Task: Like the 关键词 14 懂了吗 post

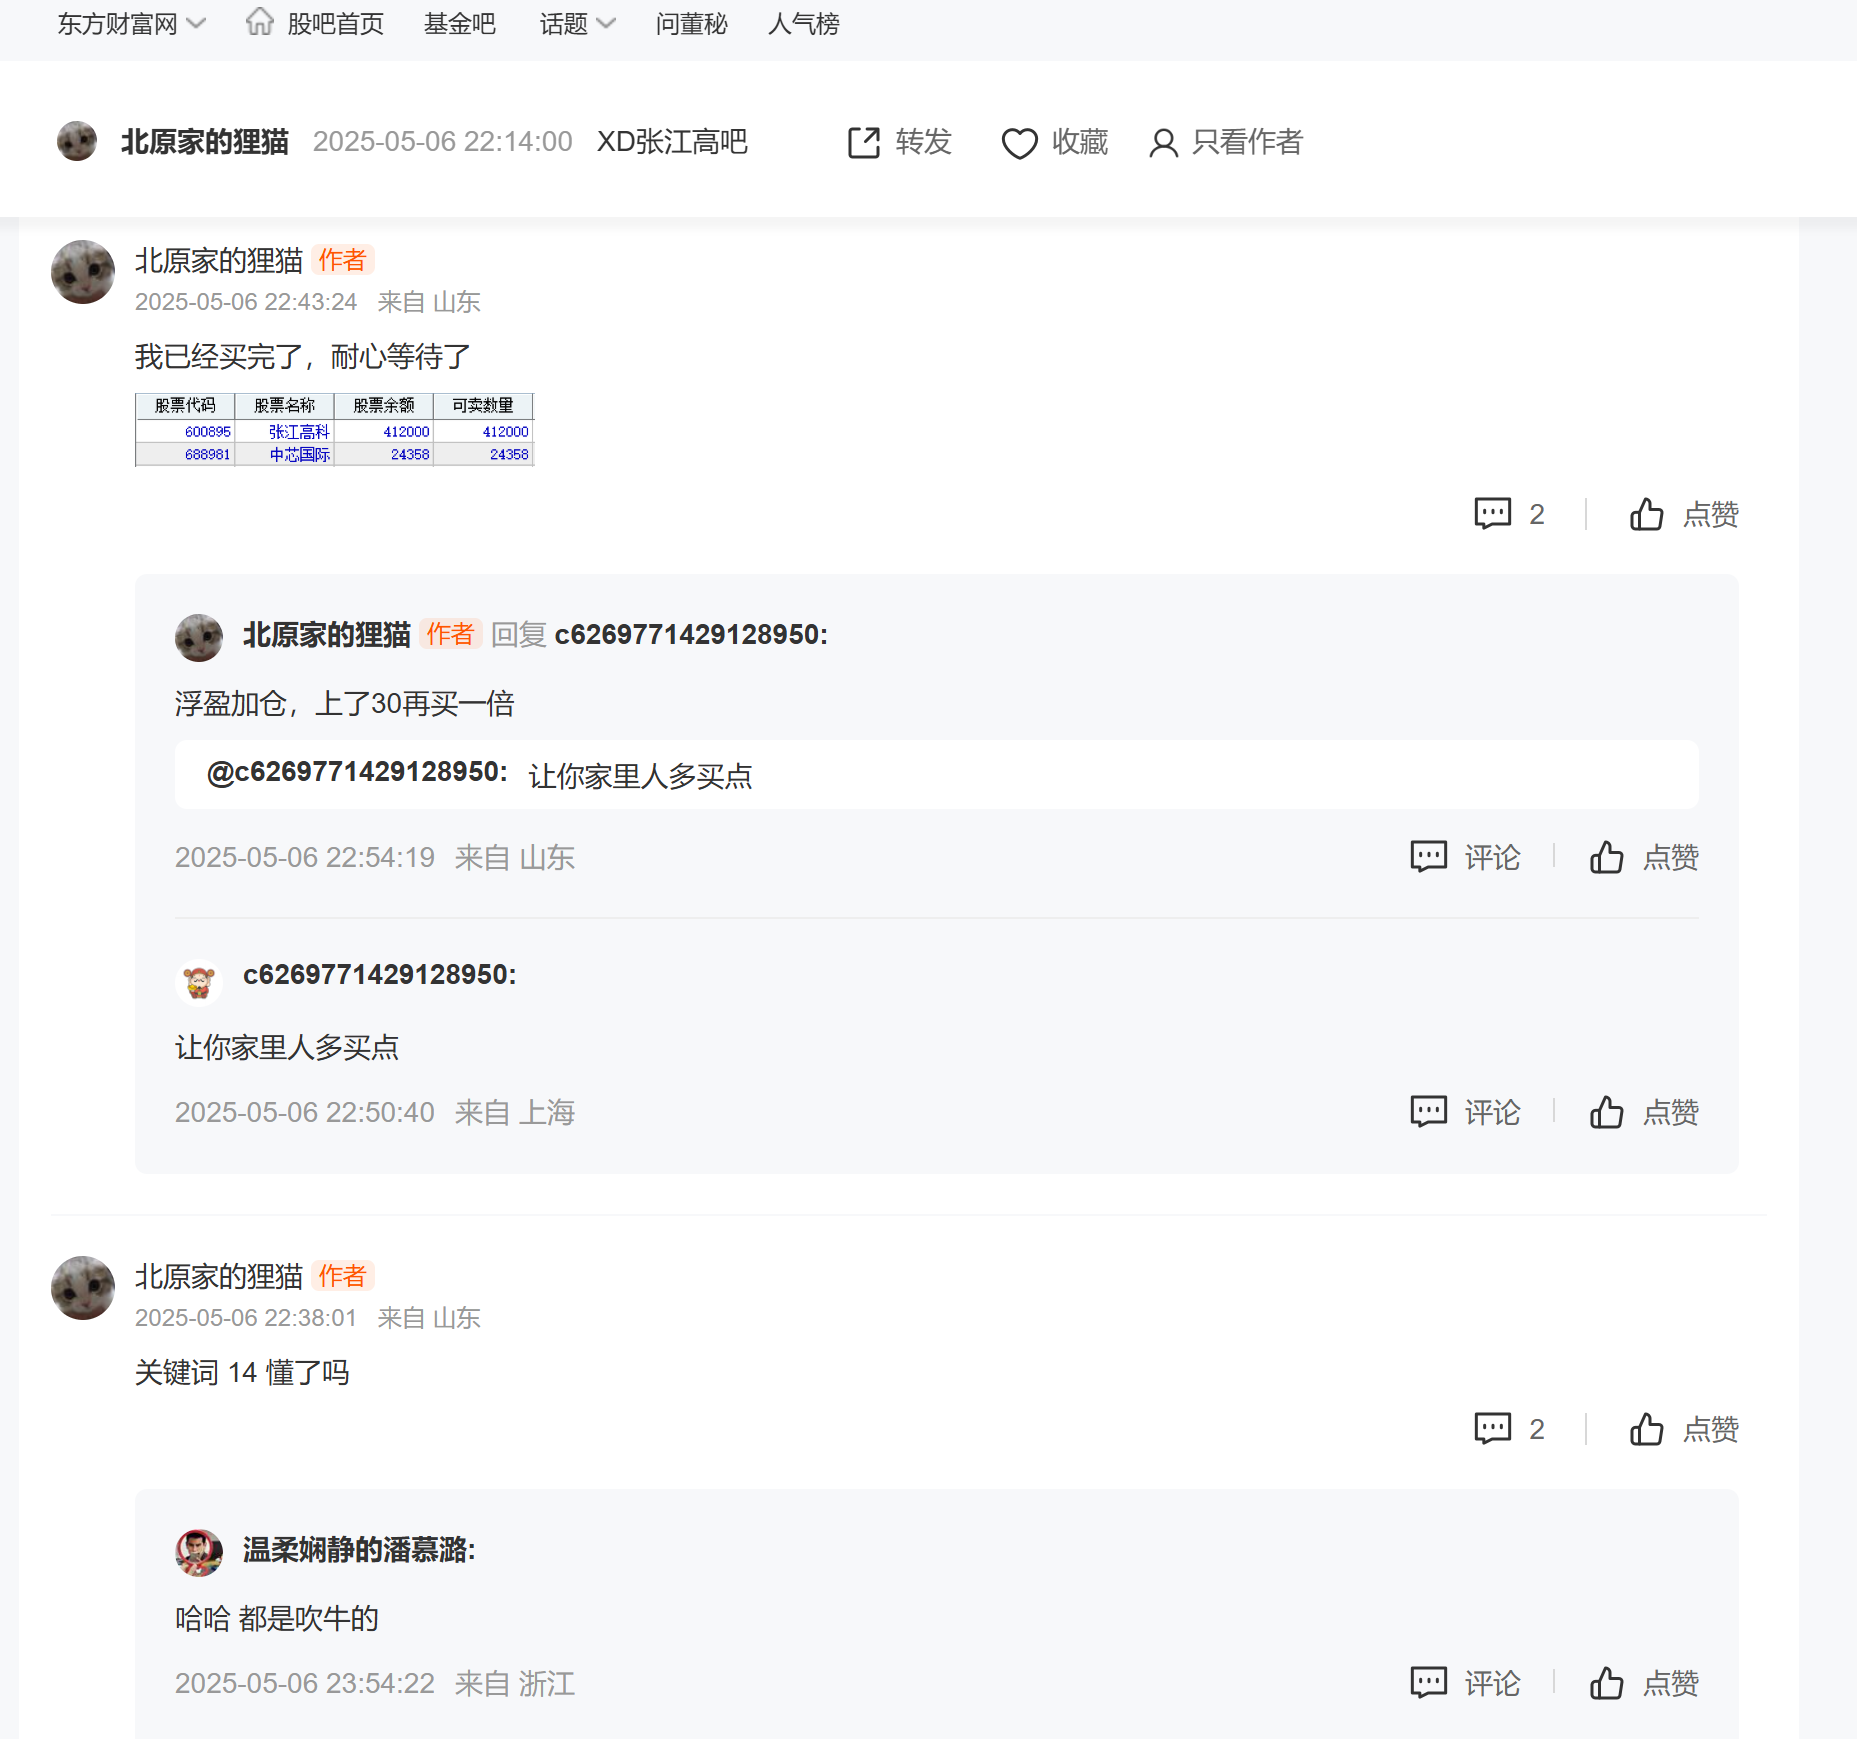Action: coord(1646,1429)
